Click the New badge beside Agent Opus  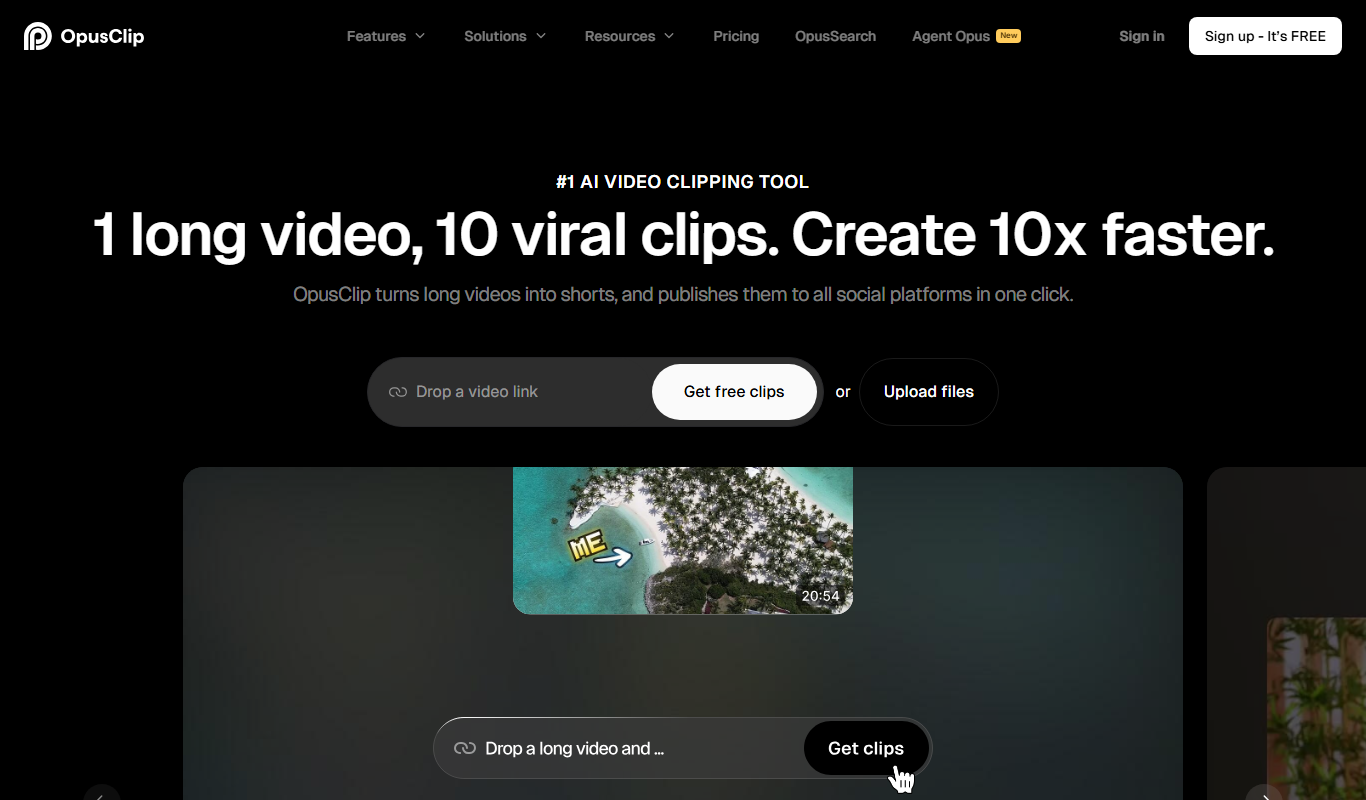[x=1009, y=36]
